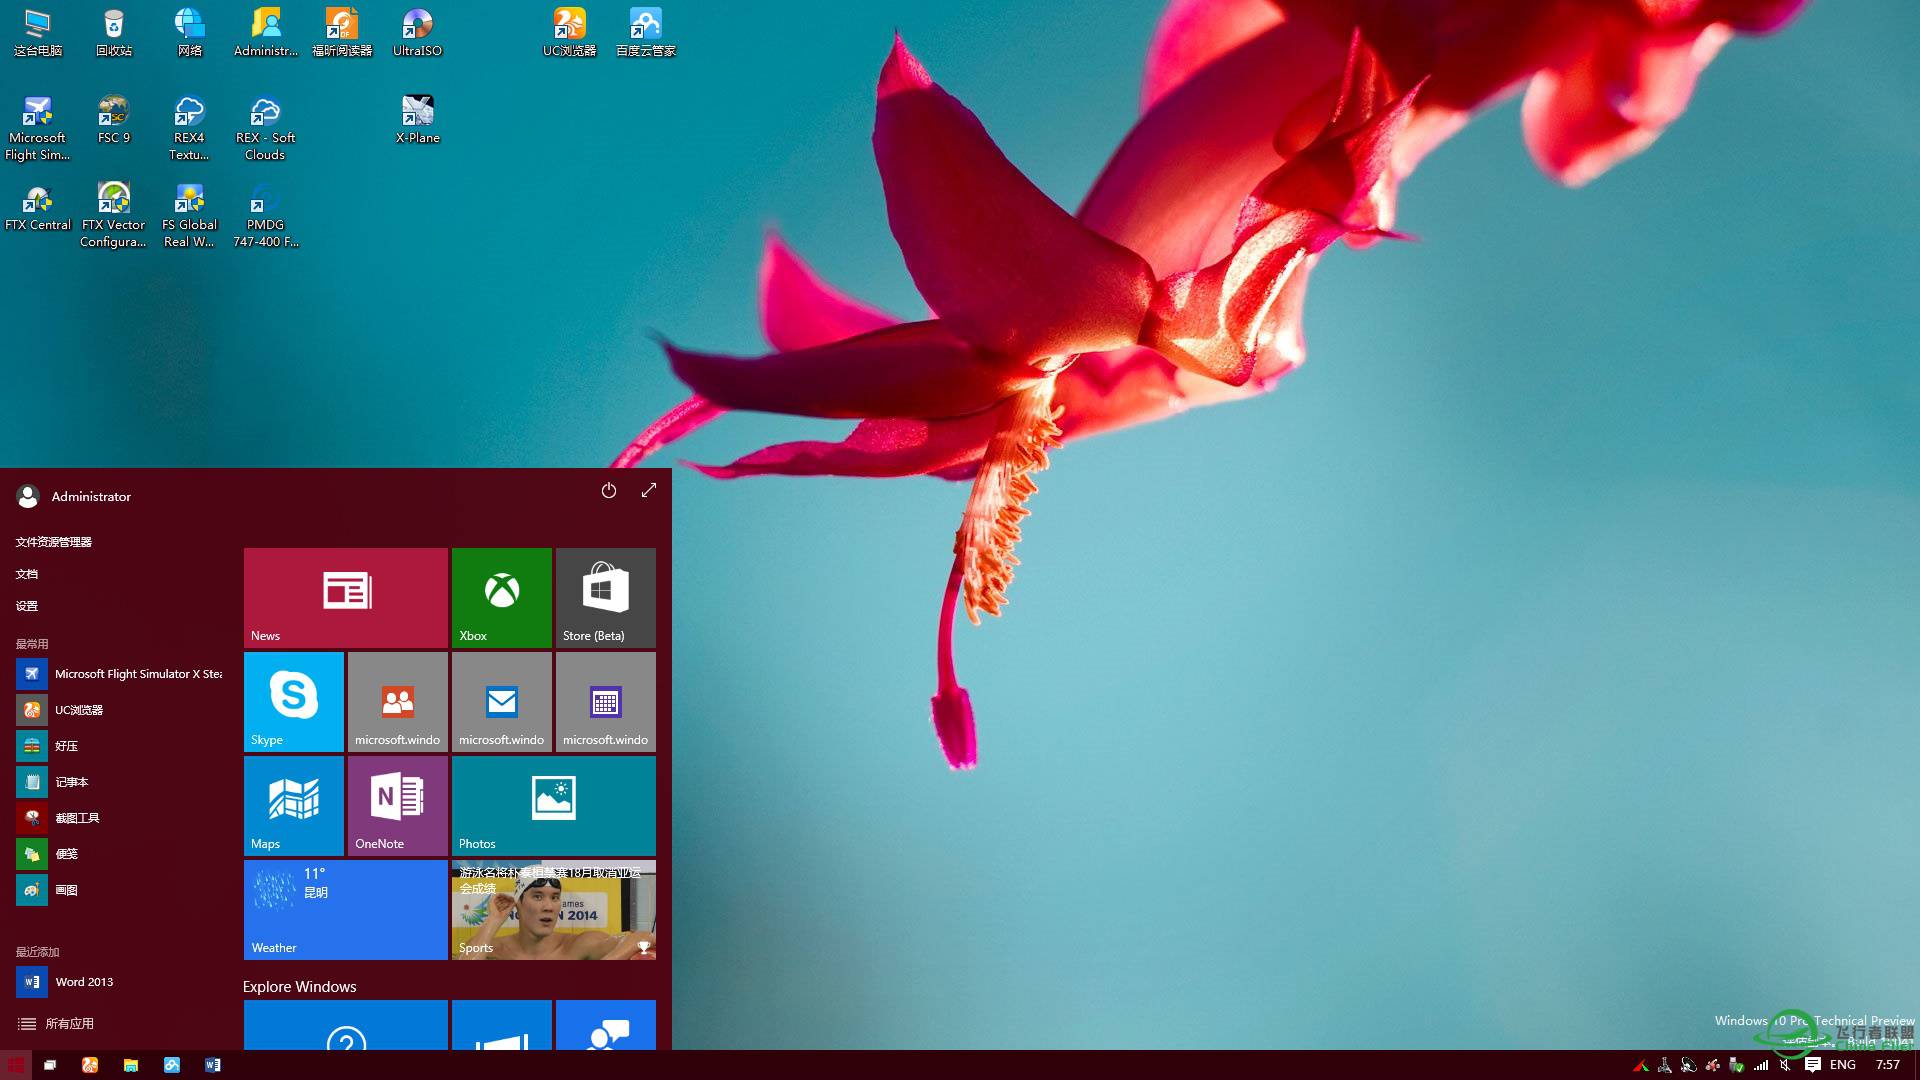Image resolution: width=1920 pixels, height=1080 pixels.
Task: Open the People tile with contacts icon
Action: pyautogui.click(x=398, y=702)
